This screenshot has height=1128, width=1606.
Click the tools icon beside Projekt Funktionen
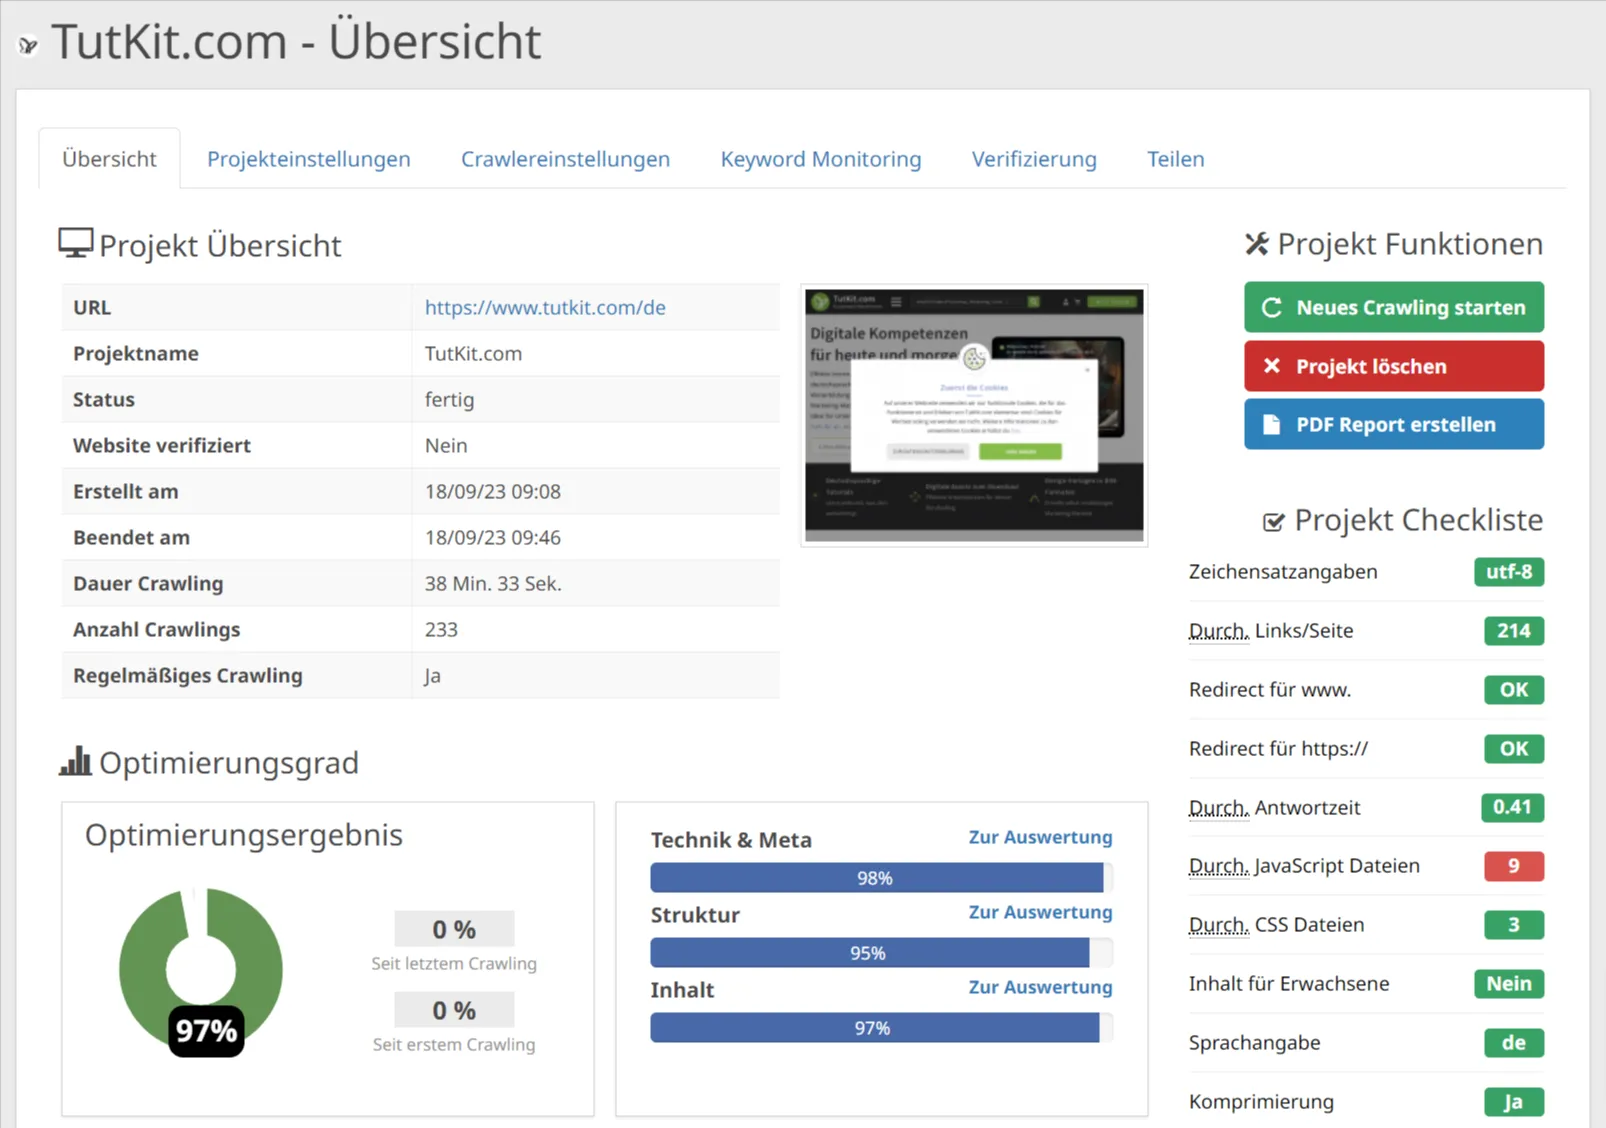1257,243
